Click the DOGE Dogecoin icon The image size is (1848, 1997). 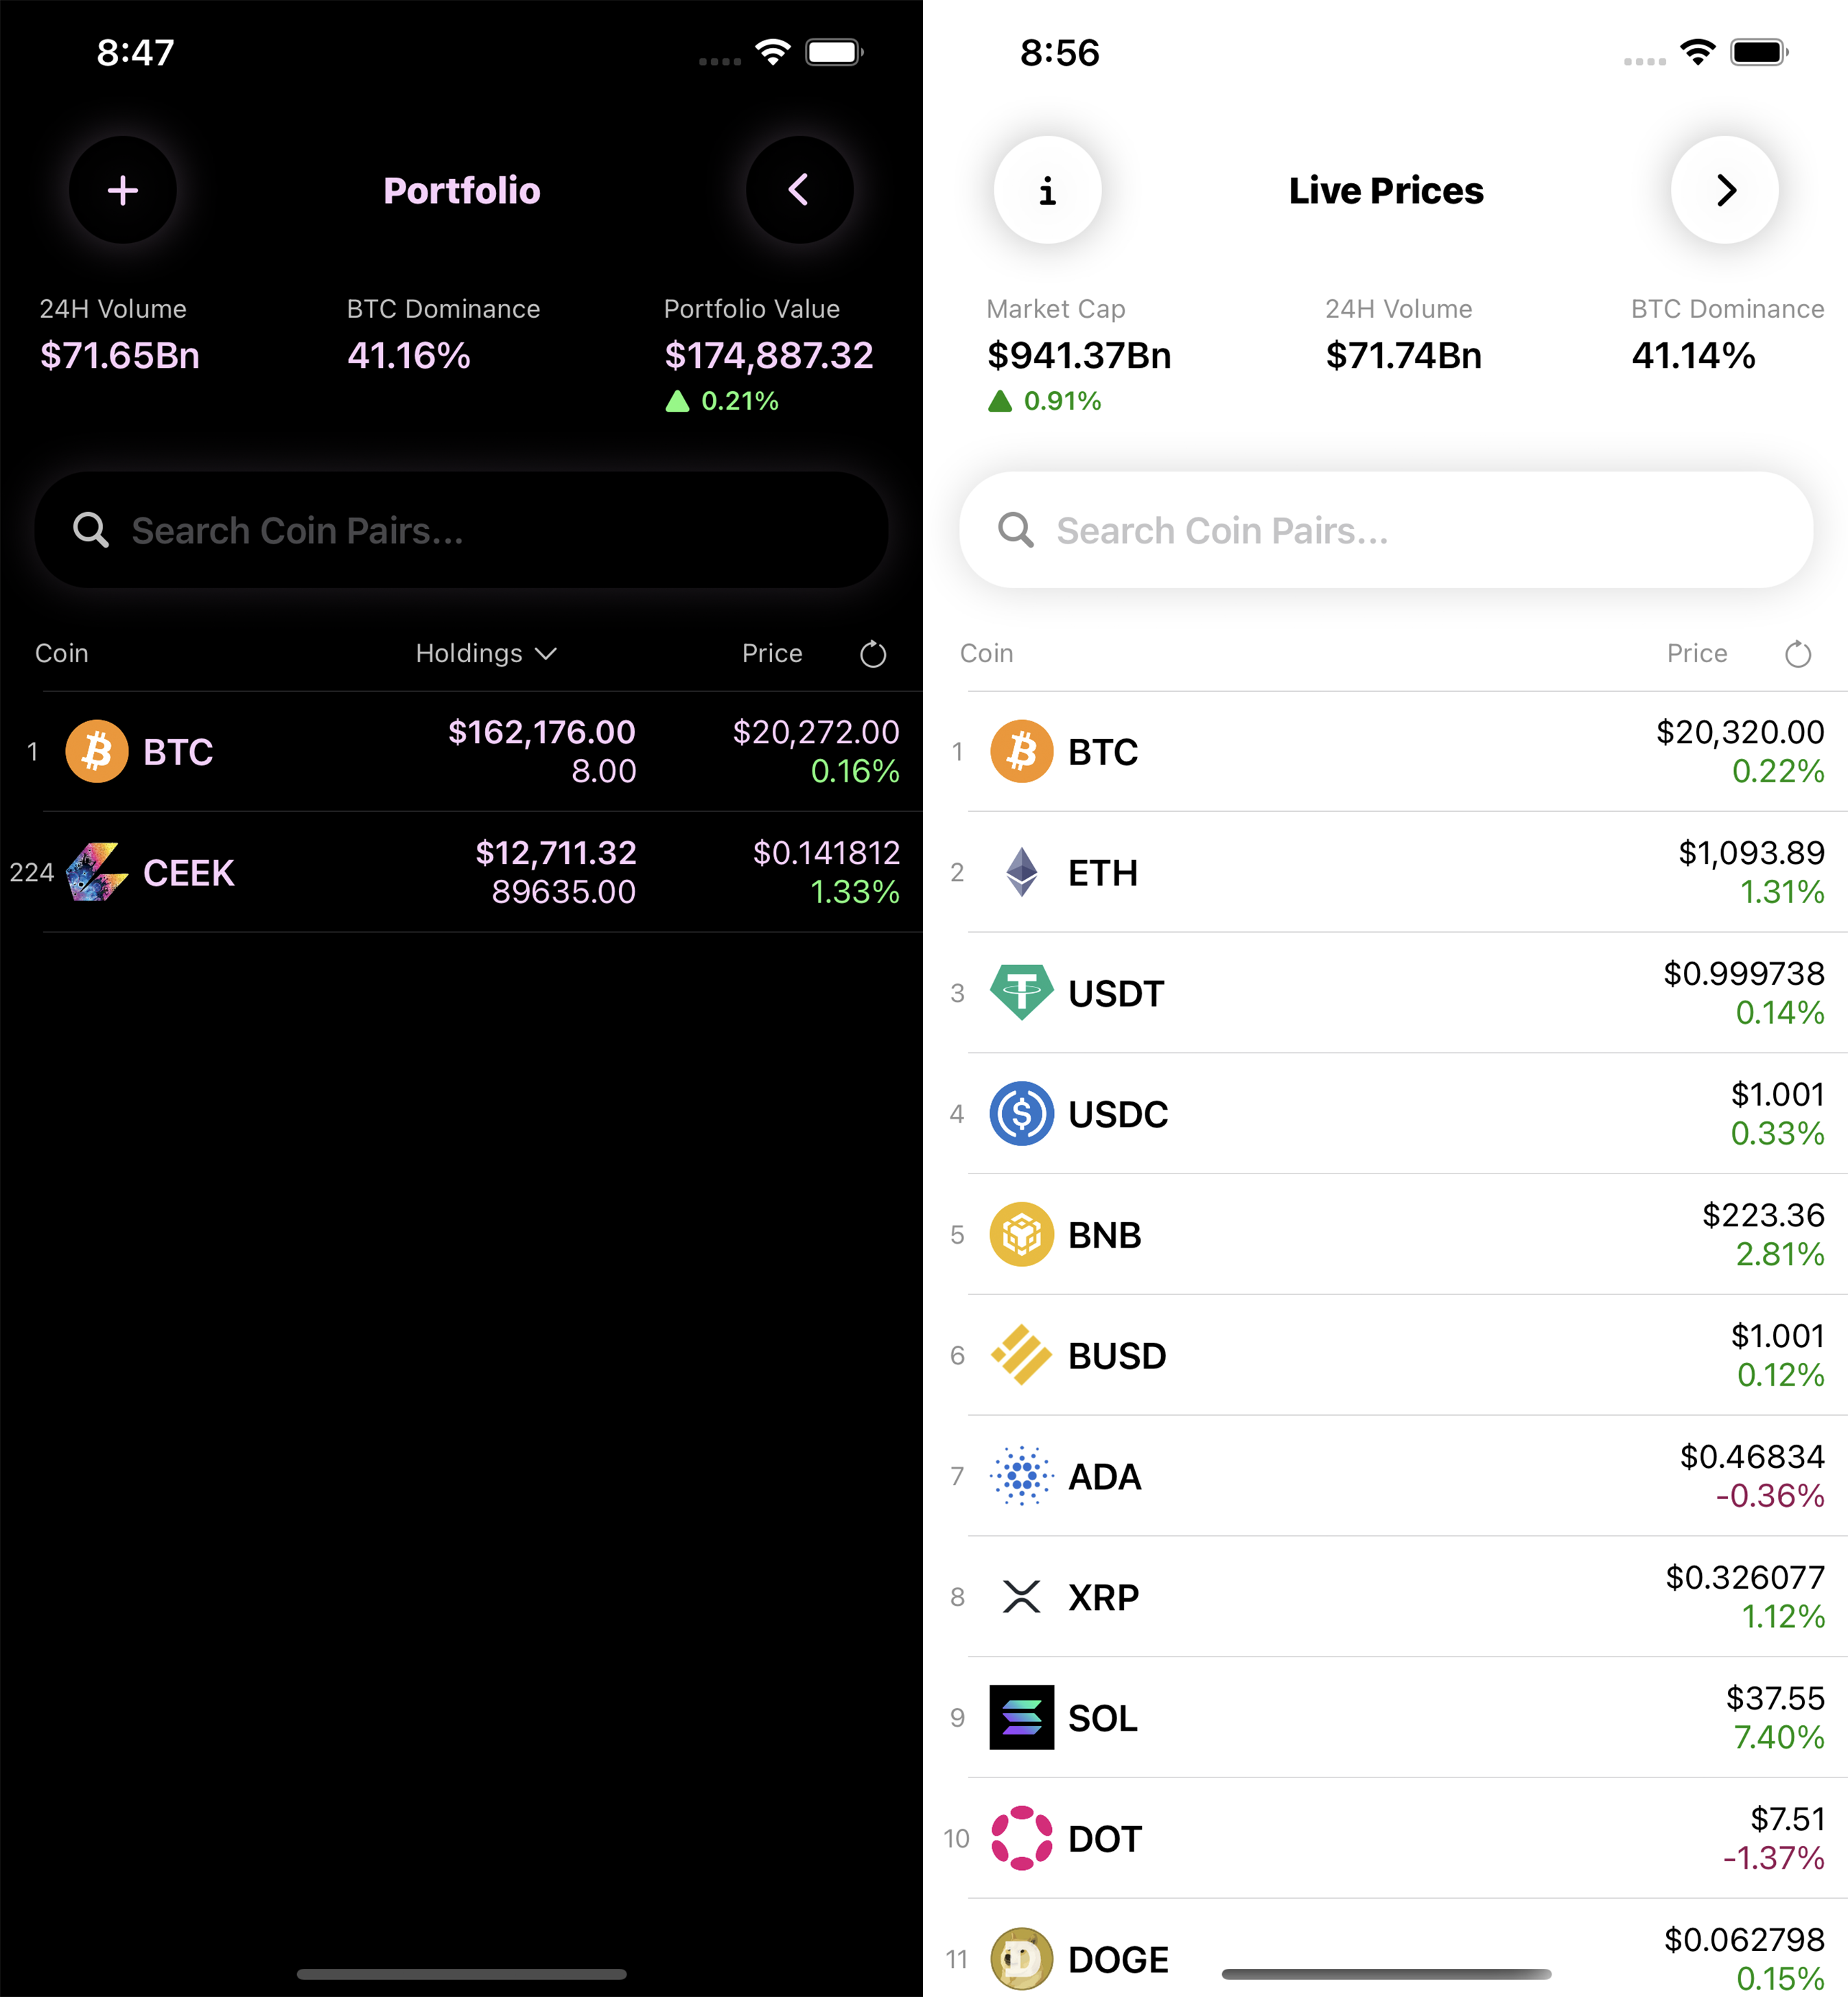1021,1959
